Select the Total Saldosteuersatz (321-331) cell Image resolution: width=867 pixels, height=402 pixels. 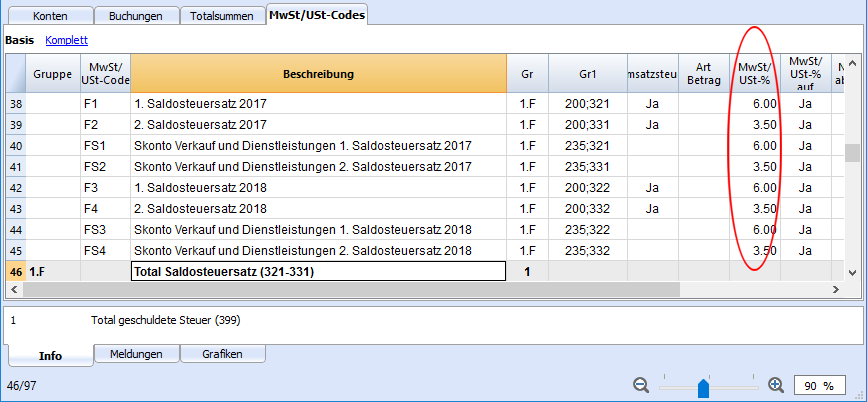(x=318, y=272)
